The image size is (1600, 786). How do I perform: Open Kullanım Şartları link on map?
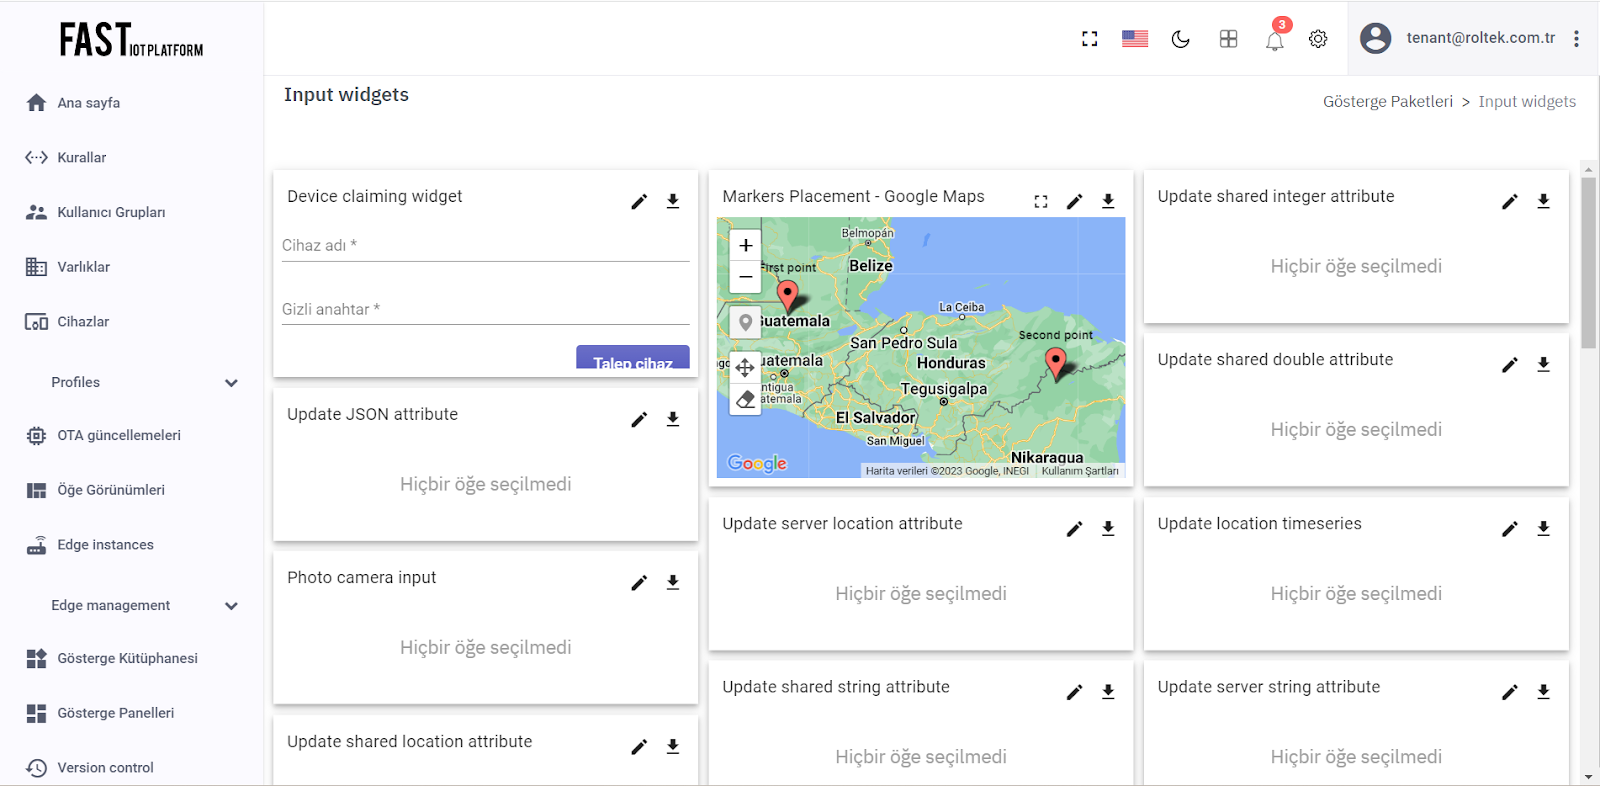[1080, 471]
